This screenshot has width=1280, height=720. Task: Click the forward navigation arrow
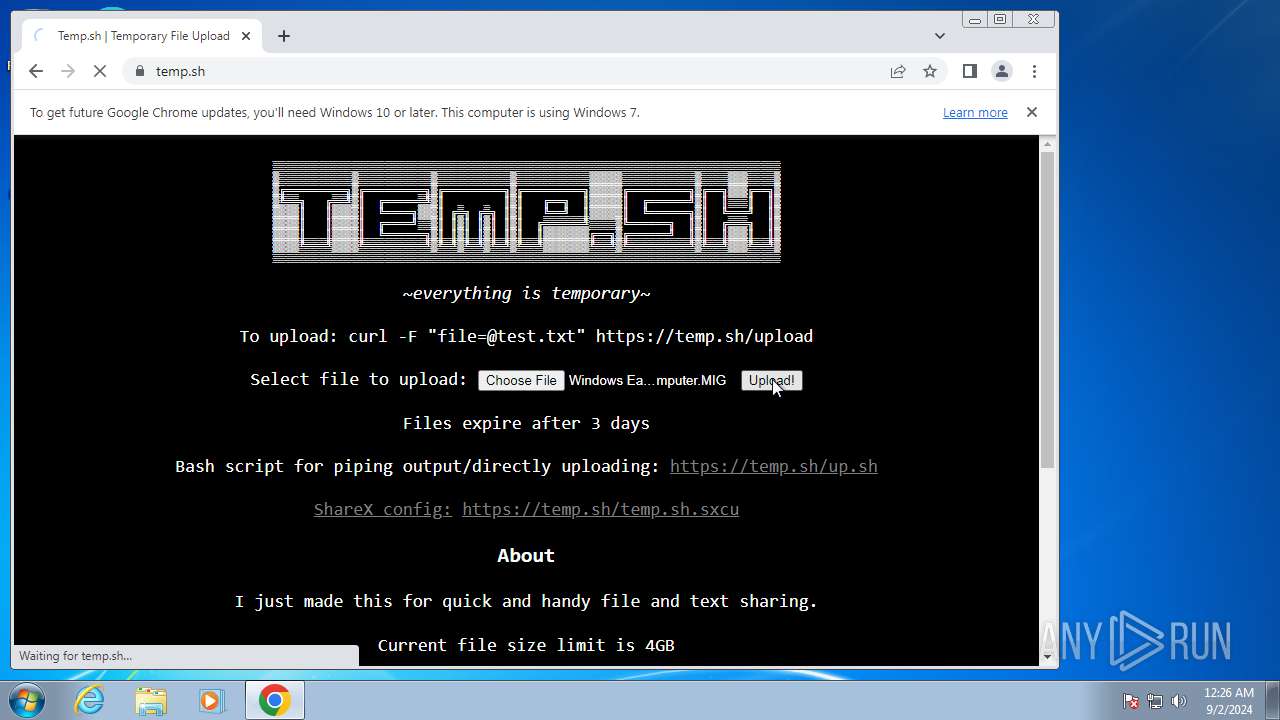68,71
